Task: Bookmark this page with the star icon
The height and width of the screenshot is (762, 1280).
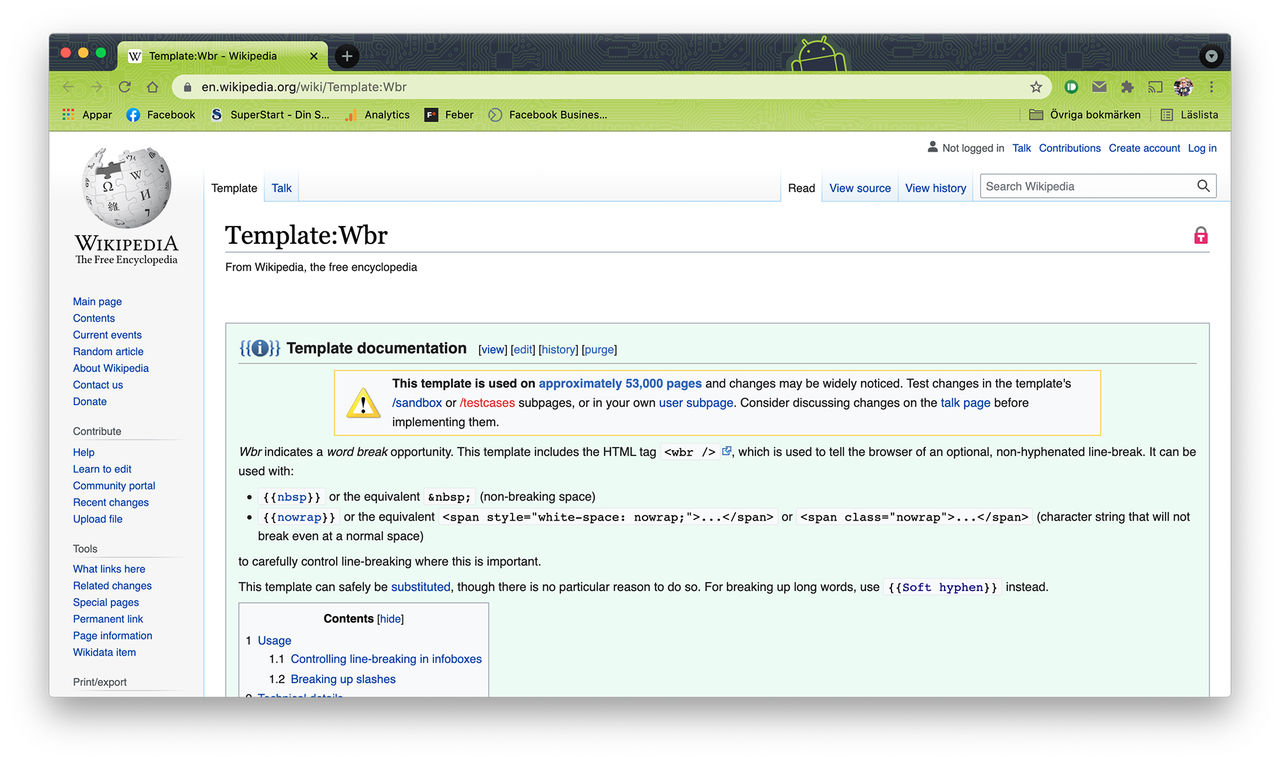Action: pos(1036,87)
